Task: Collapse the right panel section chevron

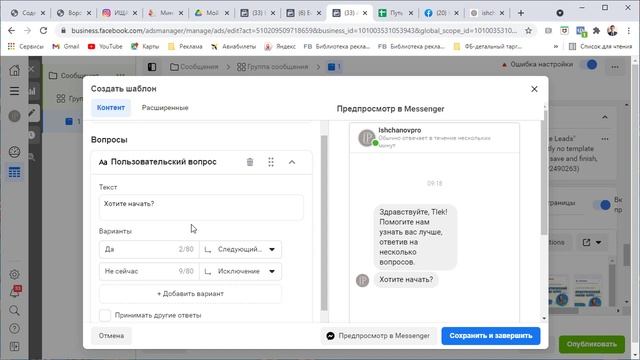Action: tap(605, 117)
